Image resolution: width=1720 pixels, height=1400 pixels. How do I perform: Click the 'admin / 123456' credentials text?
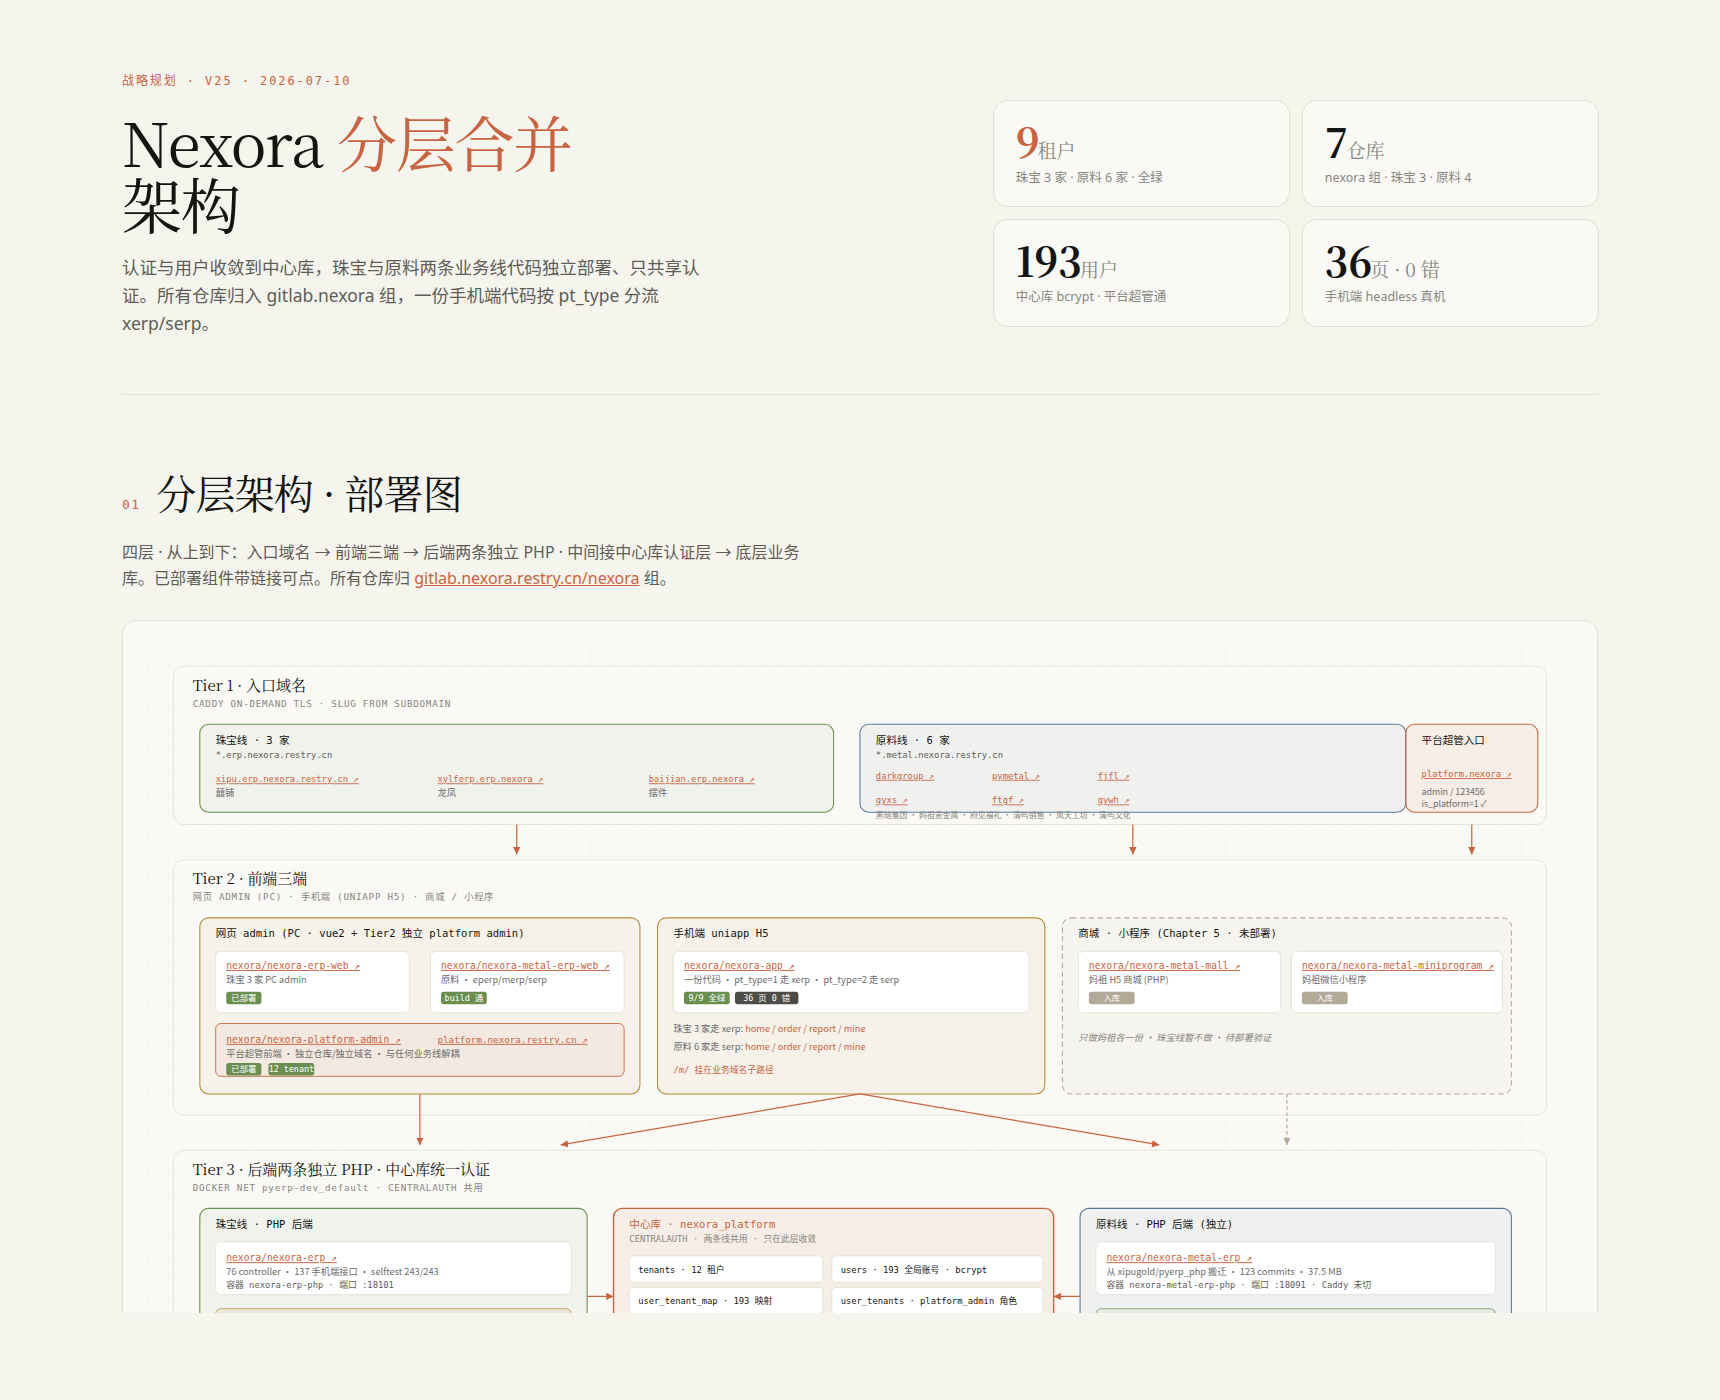tap(1453, 791)
